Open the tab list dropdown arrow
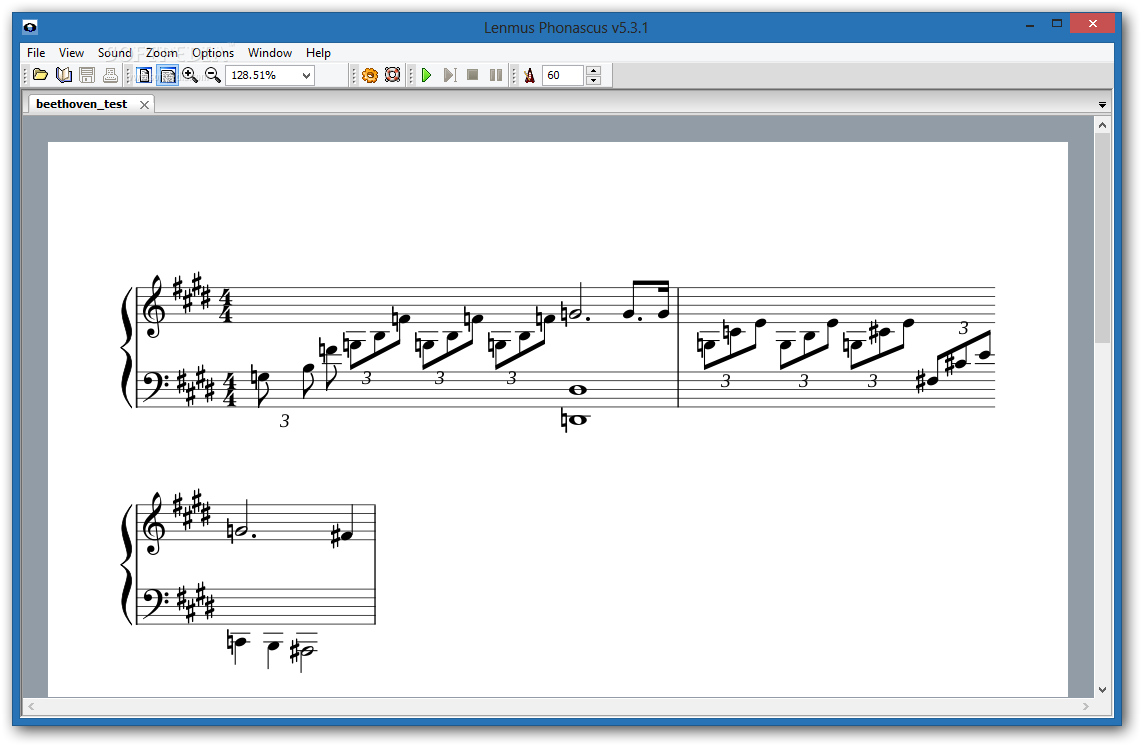 click(x=1102, y=105)
